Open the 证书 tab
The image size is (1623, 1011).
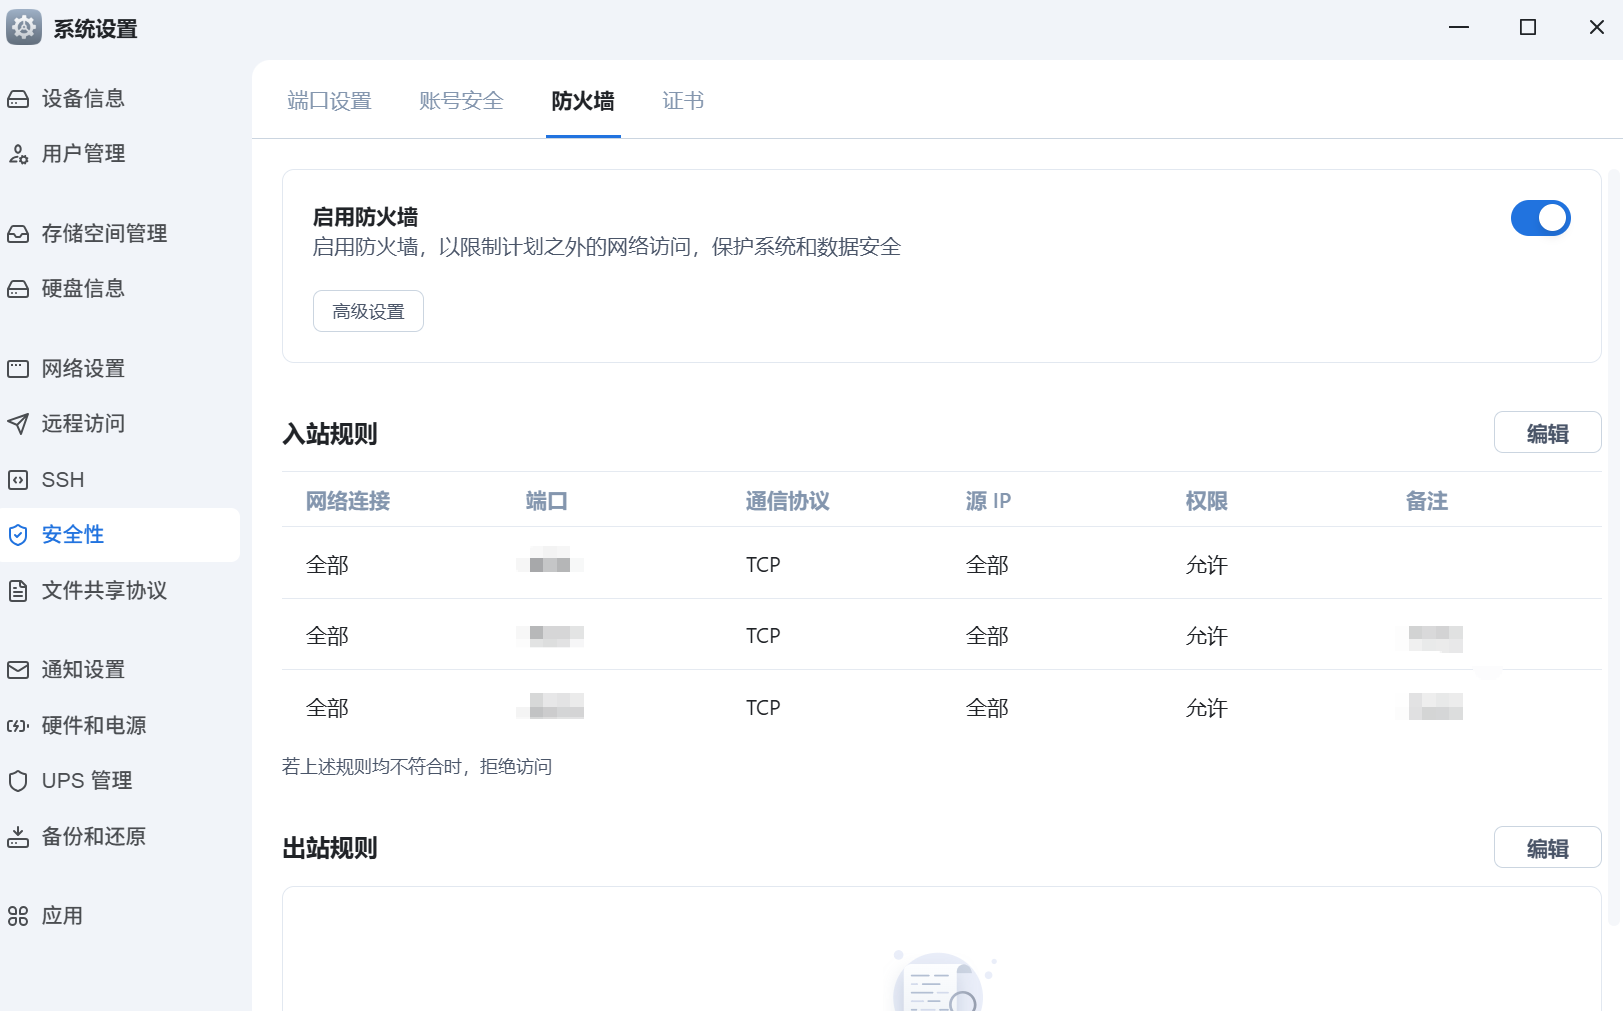(683, 101)
